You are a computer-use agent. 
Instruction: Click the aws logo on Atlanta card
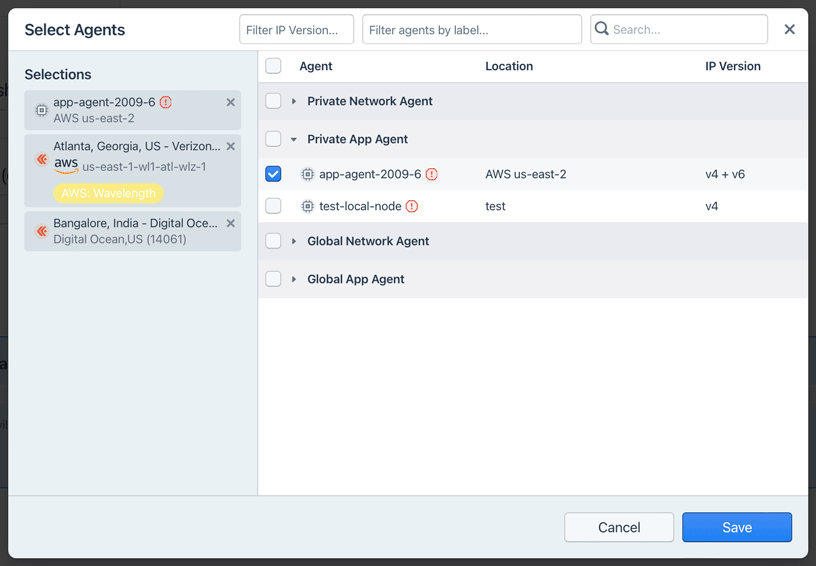(66, 165)
